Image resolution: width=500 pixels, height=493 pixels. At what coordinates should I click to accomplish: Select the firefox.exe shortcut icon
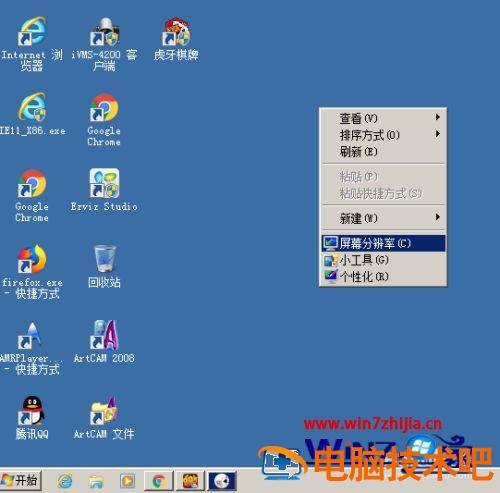coord(32,259)
